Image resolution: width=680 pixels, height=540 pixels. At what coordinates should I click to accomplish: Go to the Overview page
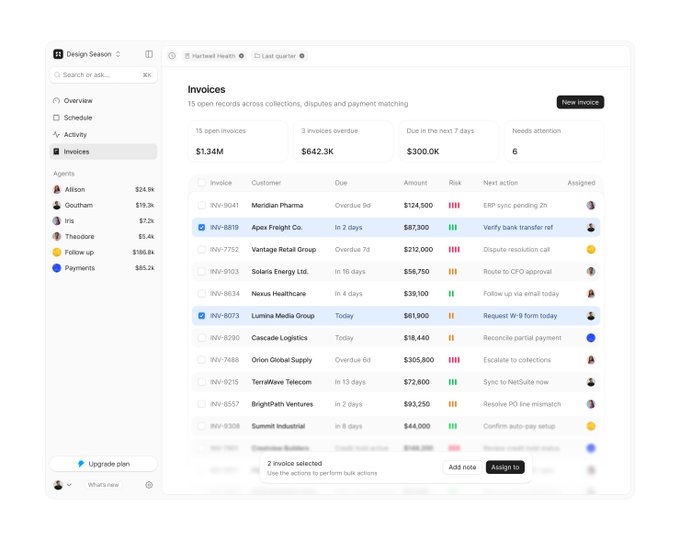(103, 101)
